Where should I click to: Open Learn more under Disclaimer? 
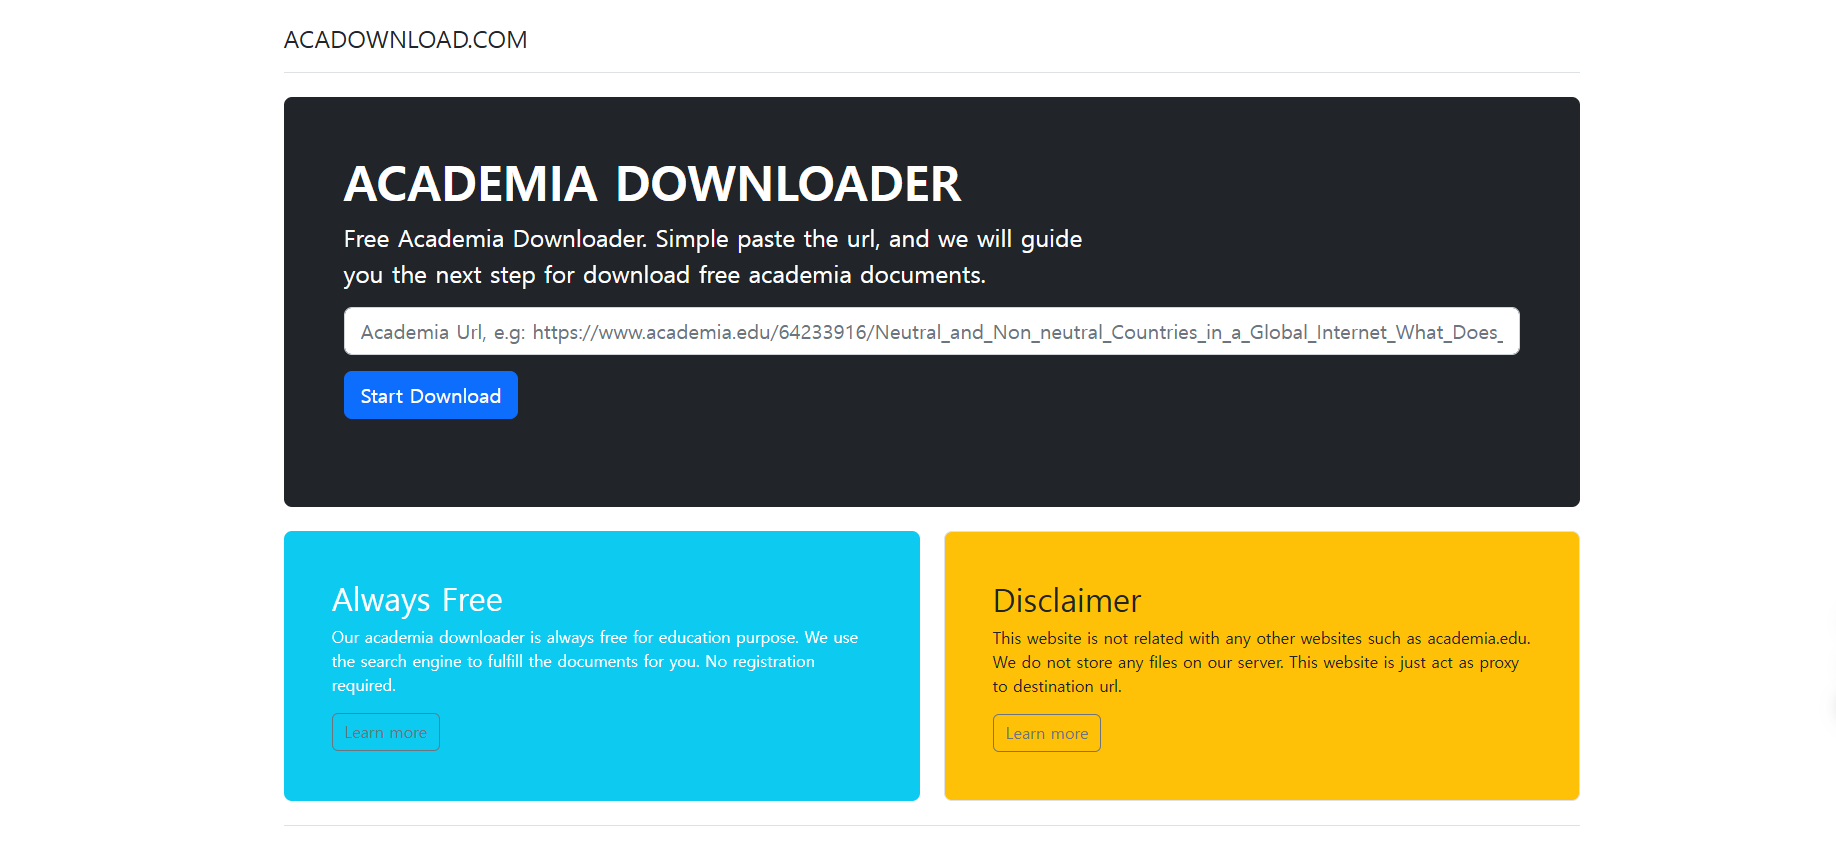click(1046, 733)
